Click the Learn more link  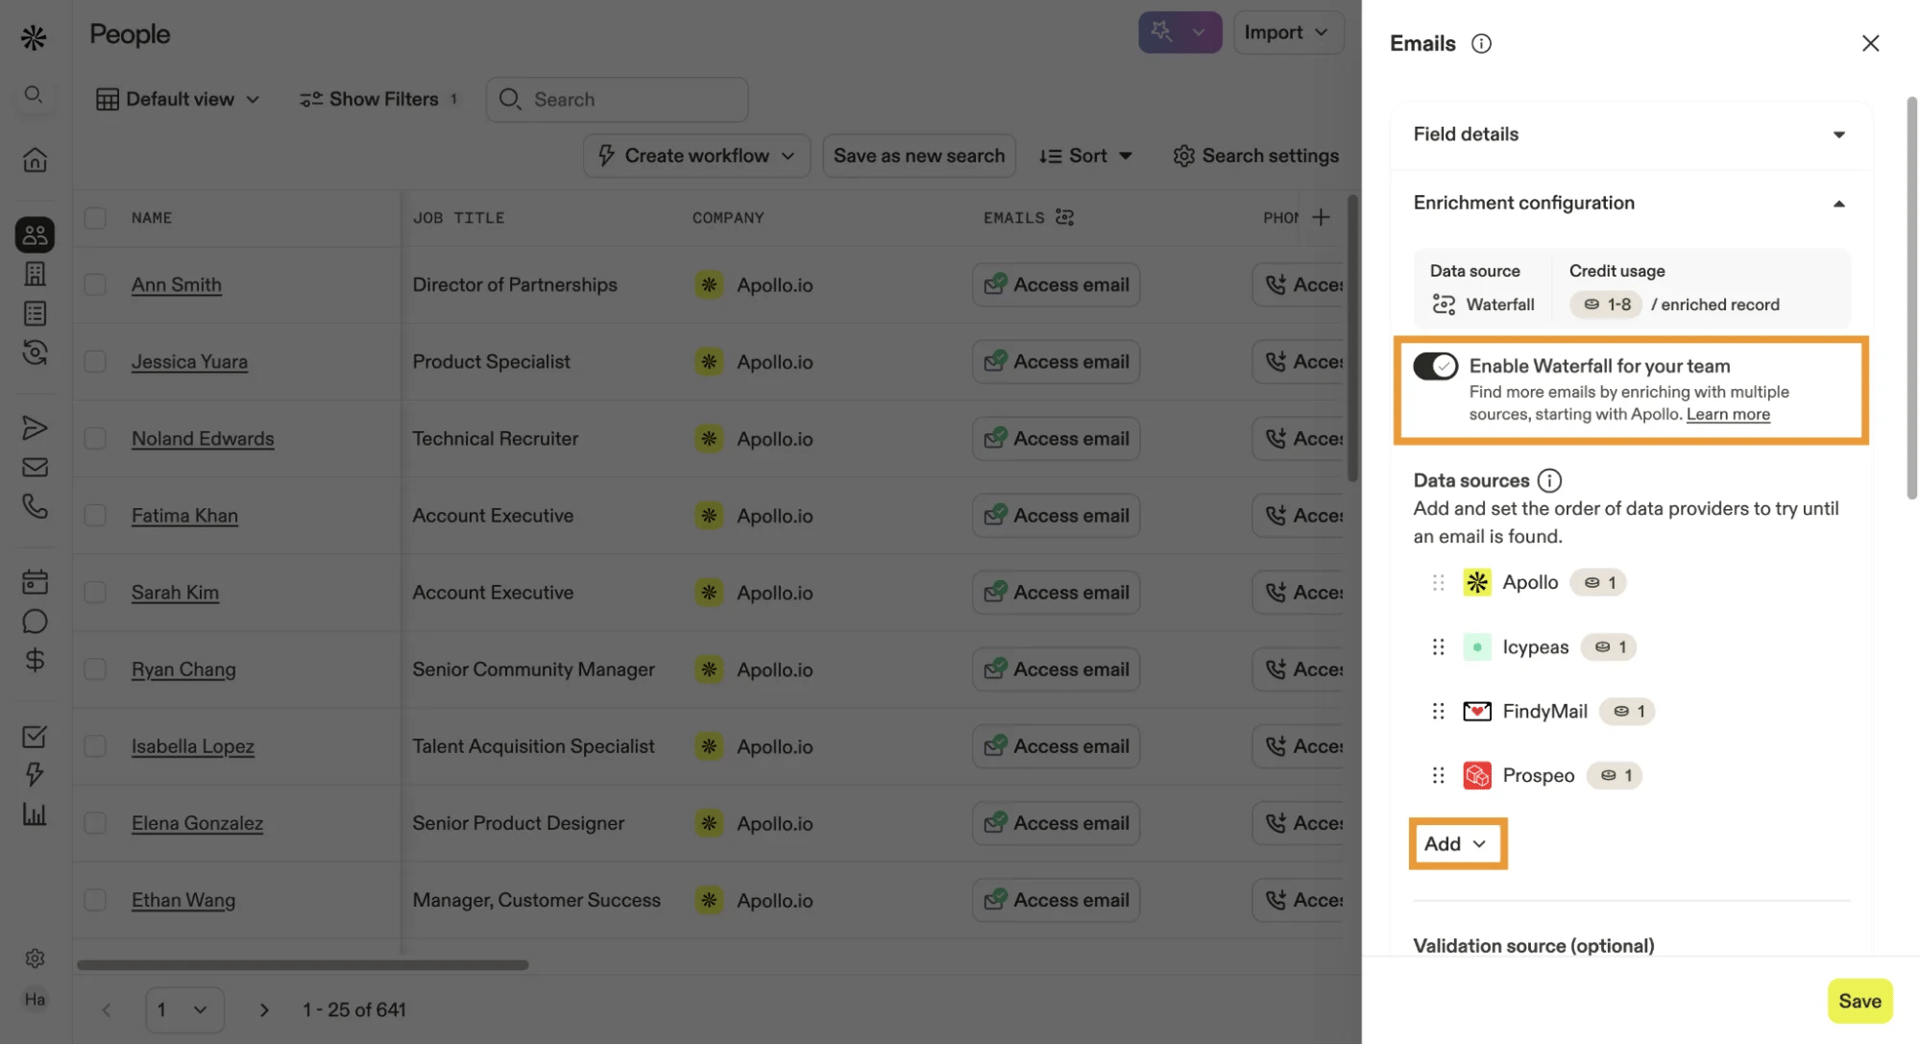click(1727, 414)
